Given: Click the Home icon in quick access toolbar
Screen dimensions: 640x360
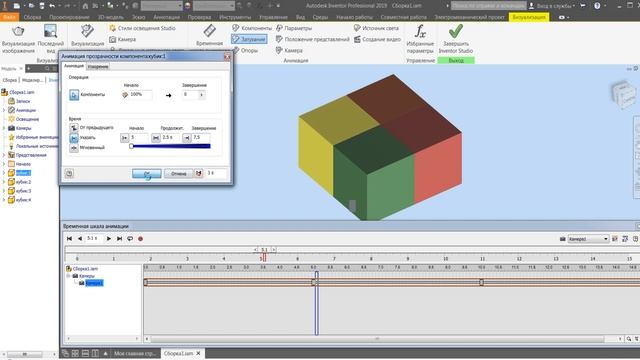Looking at the screenshot, I should (85, 6).
